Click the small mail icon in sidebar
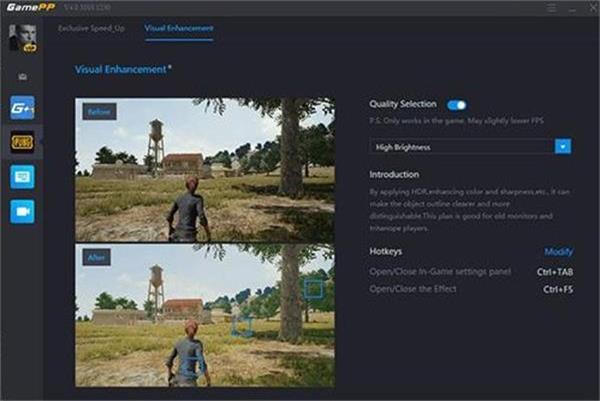 tap(23, 77)
